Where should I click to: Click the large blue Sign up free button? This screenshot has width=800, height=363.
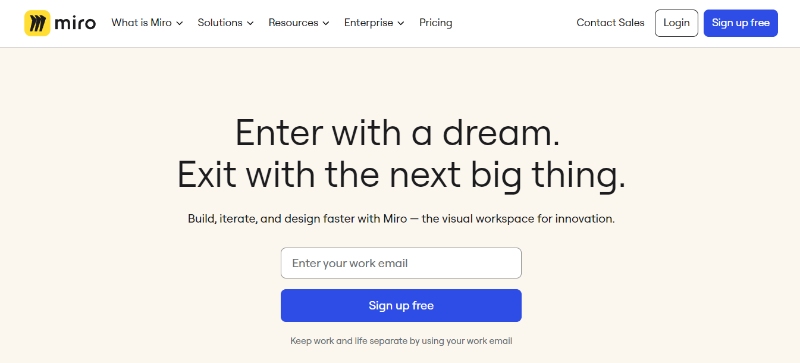point(401,306)
